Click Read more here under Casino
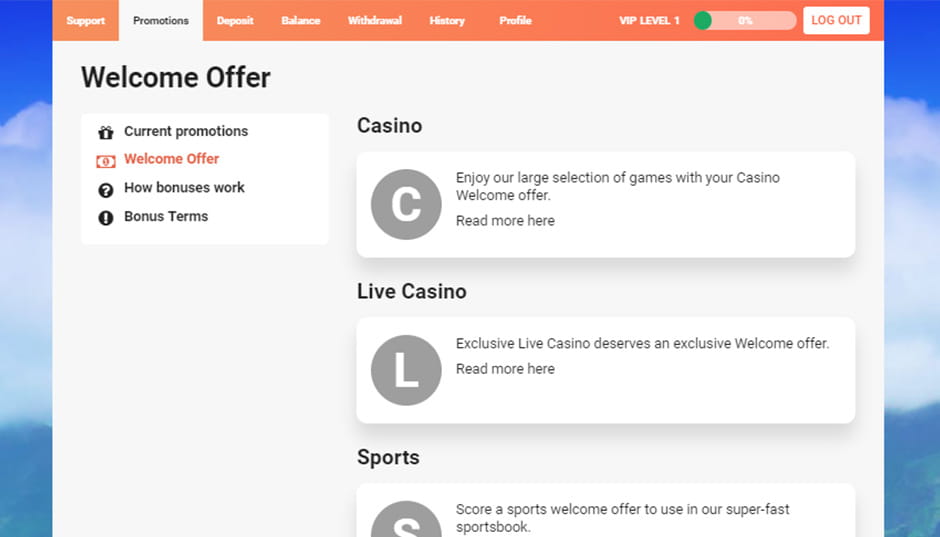The height and width of the screenshot is (537, 940). pos(505,221)
